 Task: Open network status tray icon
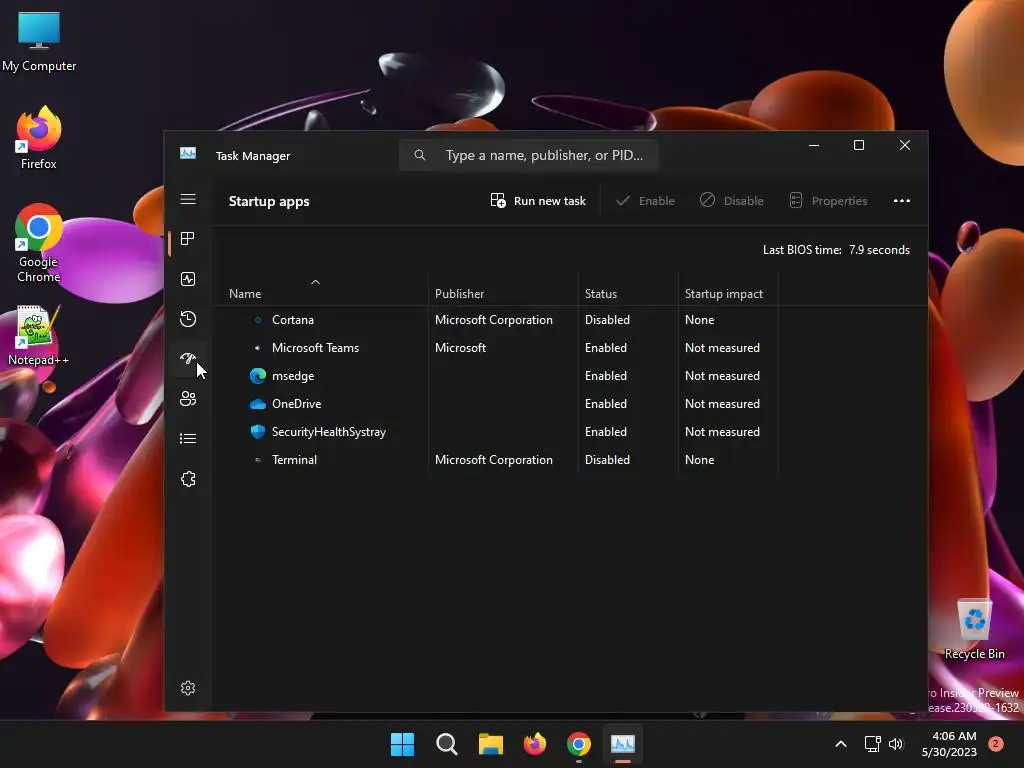pos(872,744)
